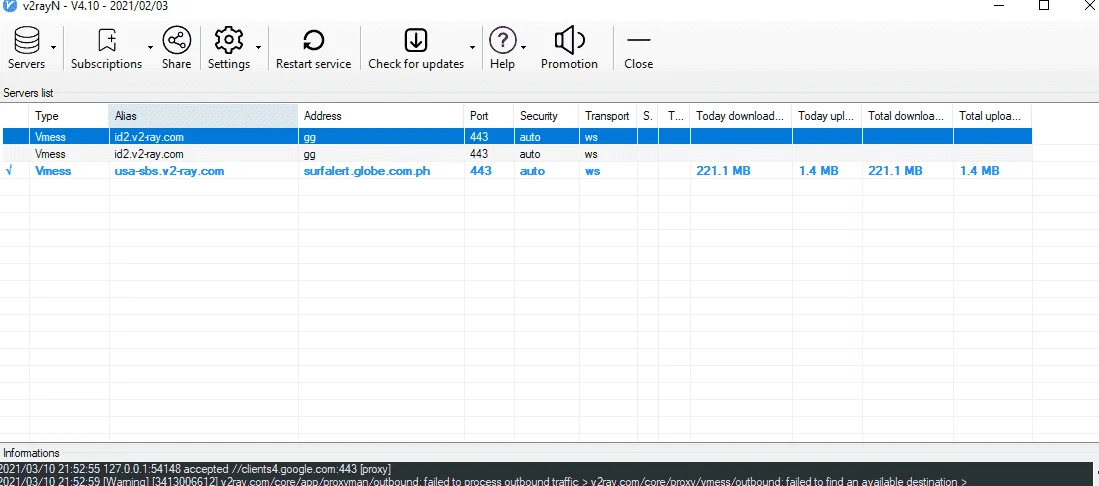
Task: Select the highlighted id2.v2-ray.com server row
Action: 516,137
